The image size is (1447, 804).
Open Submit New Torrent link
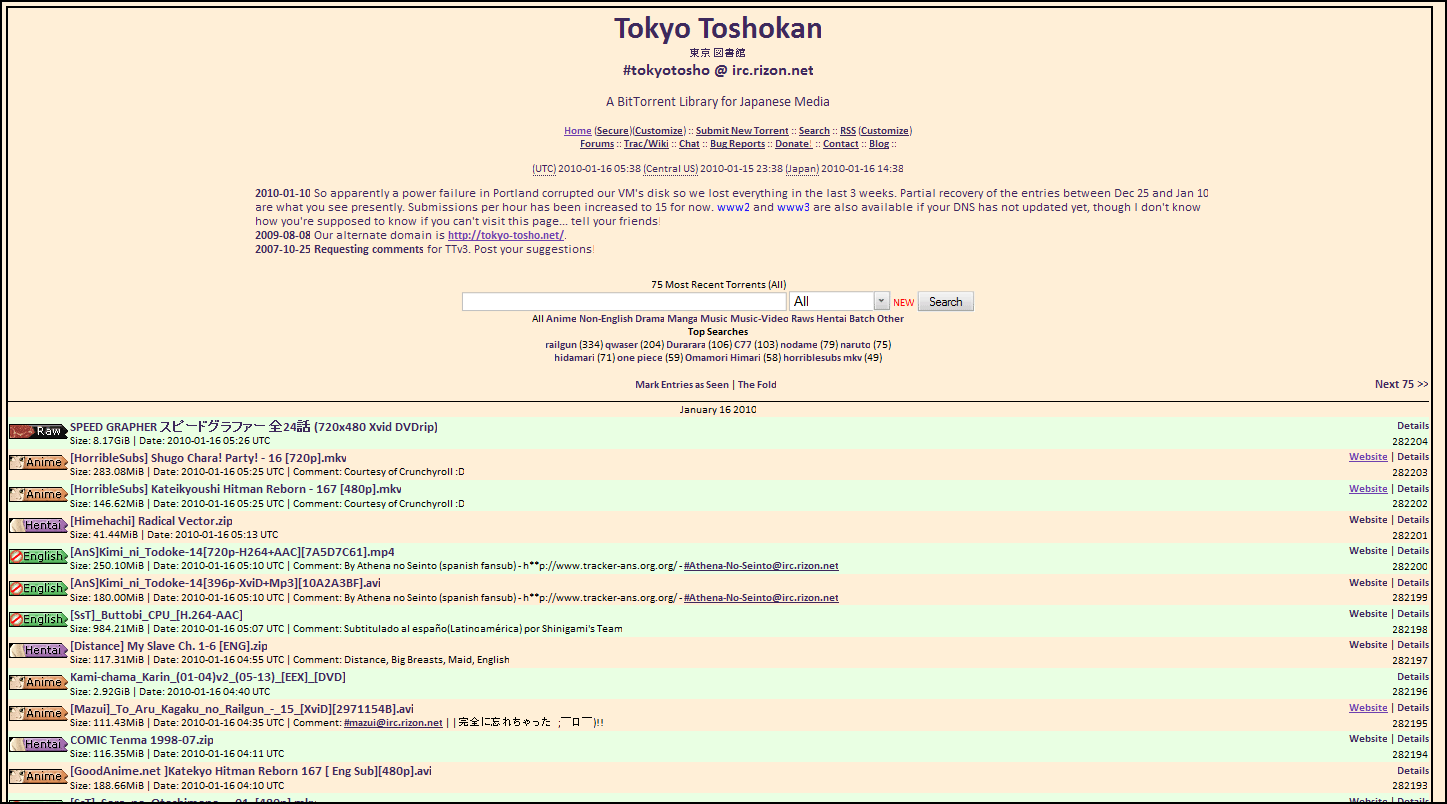[x=742, y=131]
